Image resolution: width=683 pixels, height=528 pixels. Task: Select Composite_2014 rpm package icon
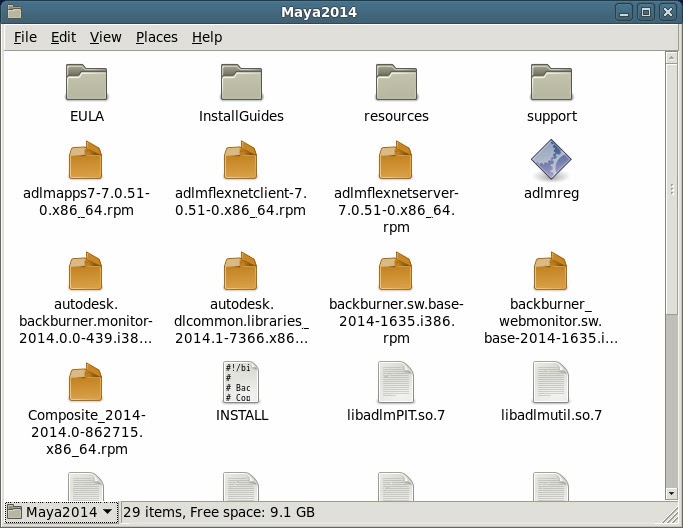[85, 382]
